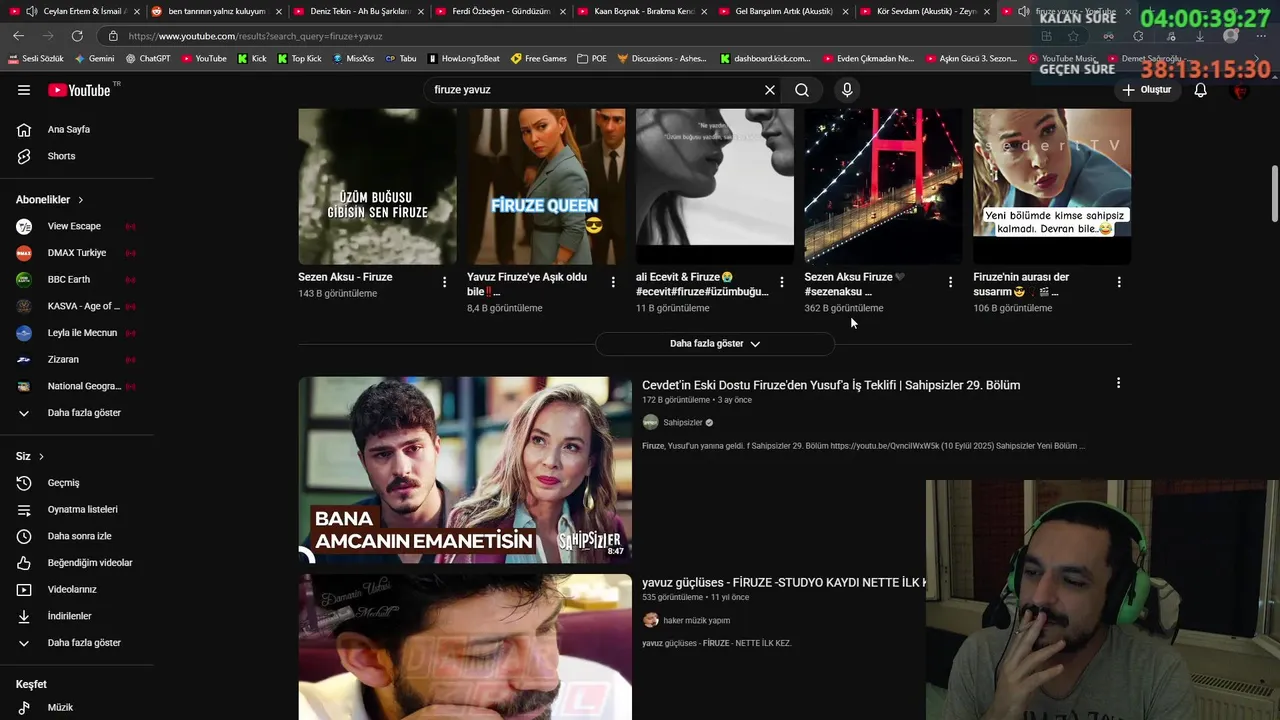The image size is (1280, 720).
Task: Open Kick bookmark
Action: [x=253, y=59]
